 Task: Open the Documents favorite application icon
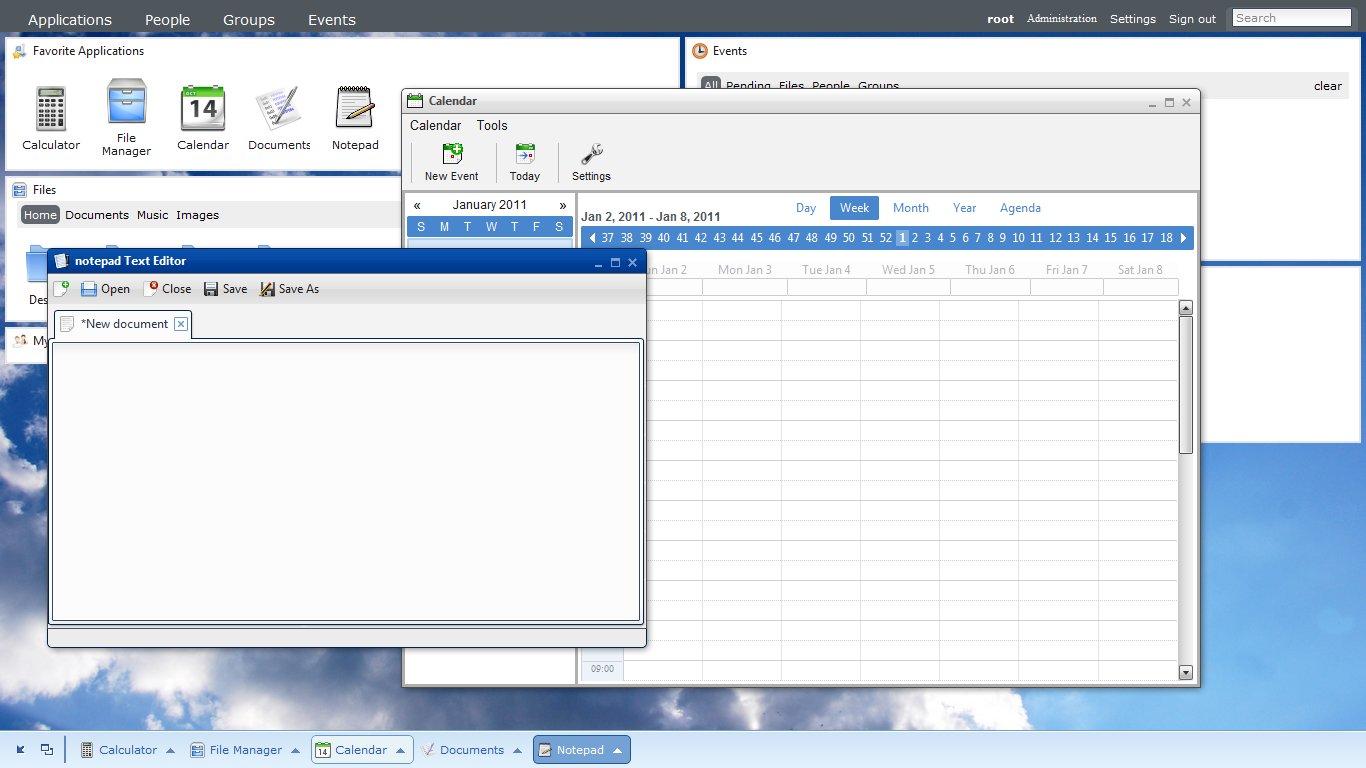pyautogui.click(x=278, y=109)
